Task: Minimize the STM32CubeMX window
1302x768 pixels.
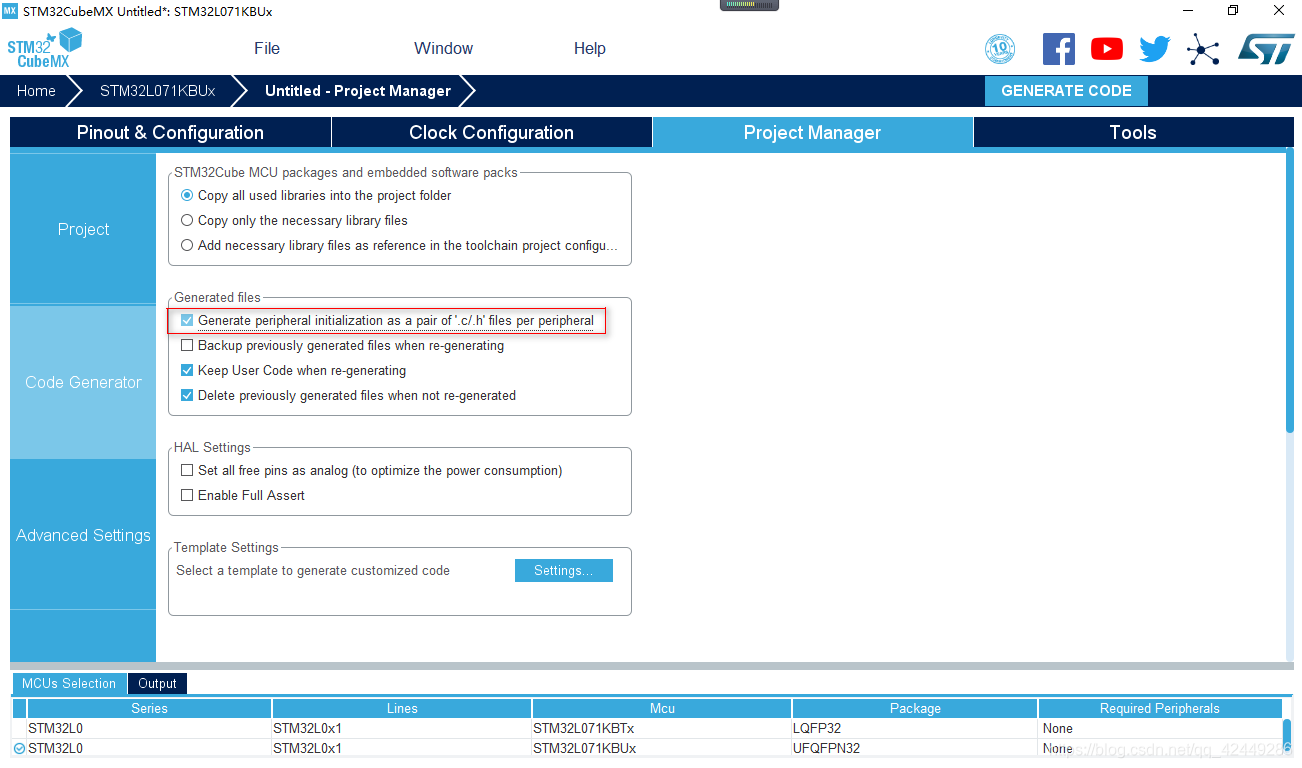Action: [x=1187, y=11]
